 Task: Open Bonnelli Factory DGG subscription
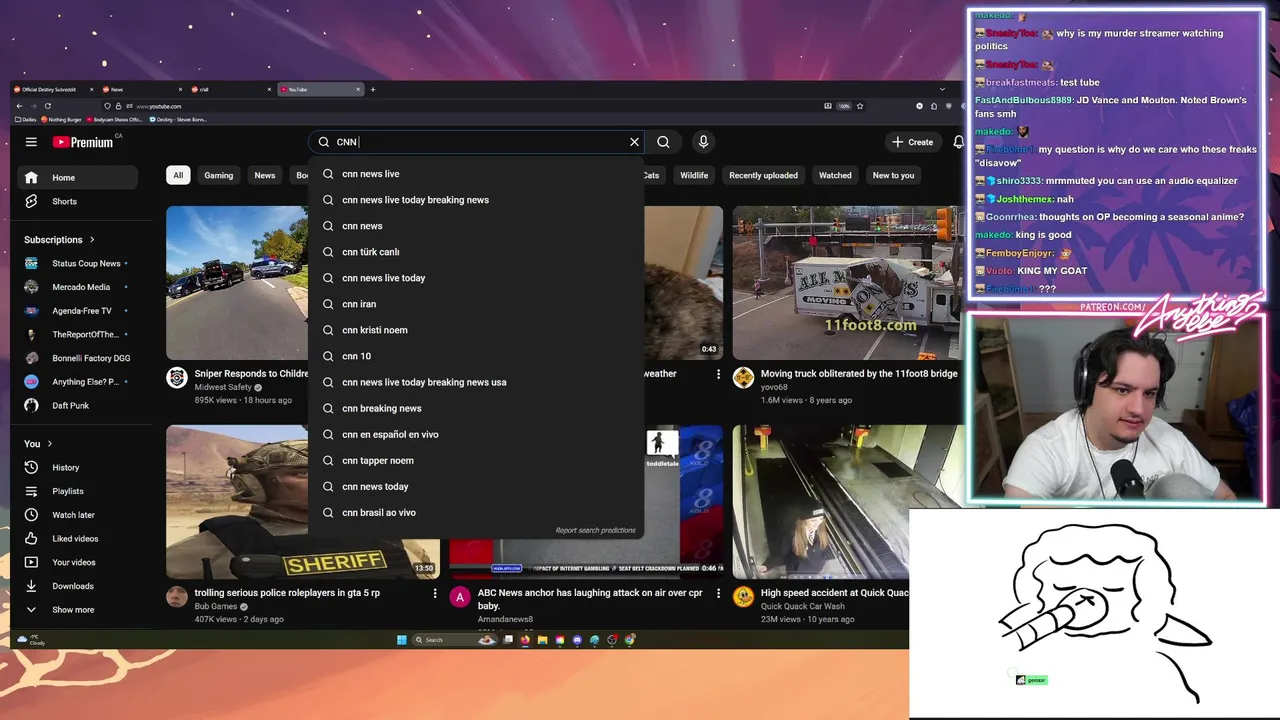(76, 358)
